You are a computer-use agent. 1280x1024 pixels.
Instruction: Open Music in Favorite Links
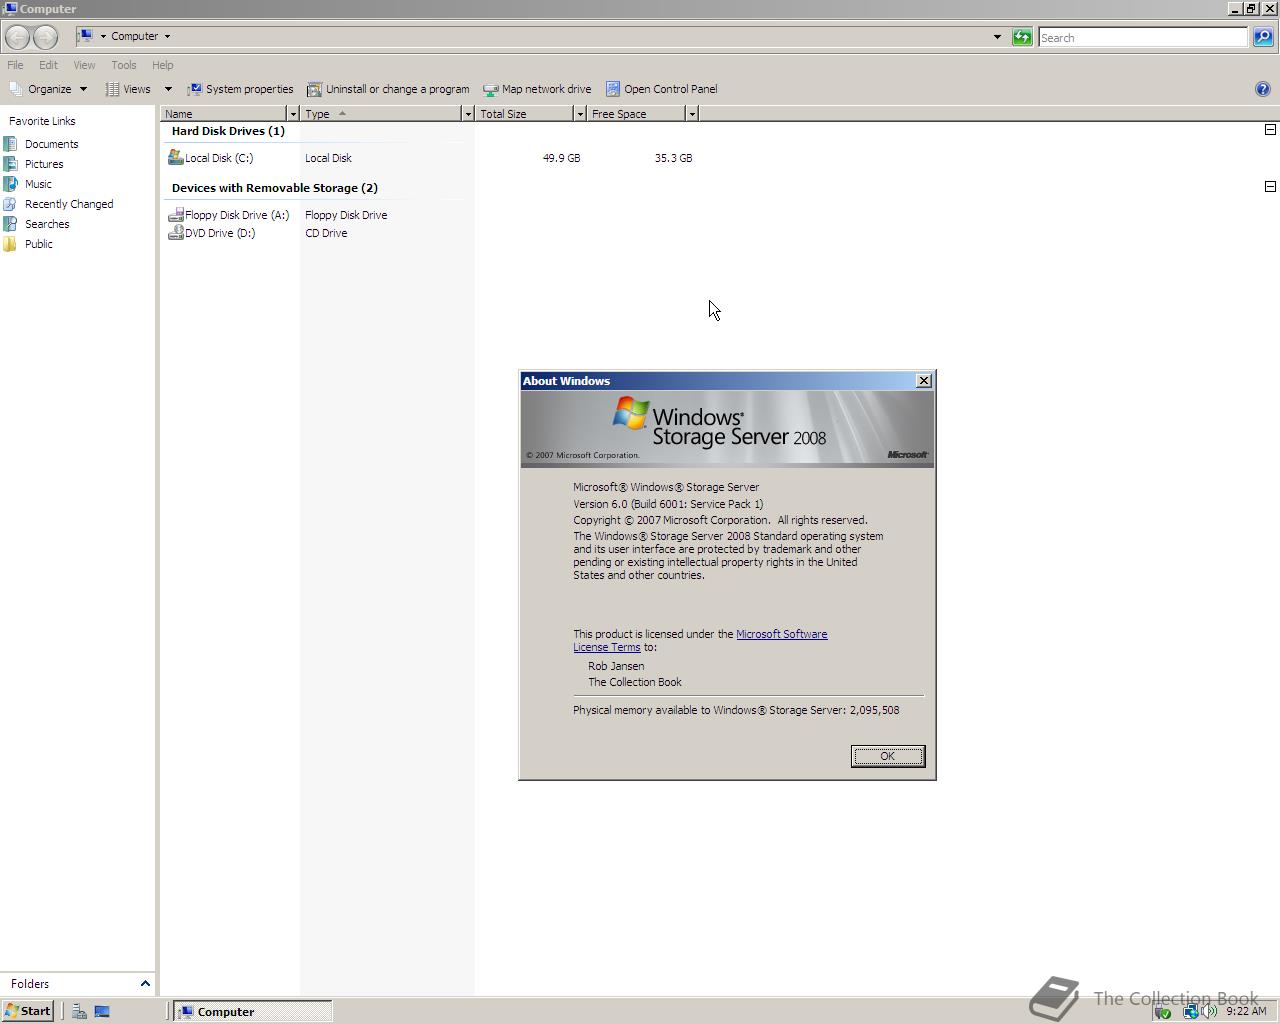(38, 184)
